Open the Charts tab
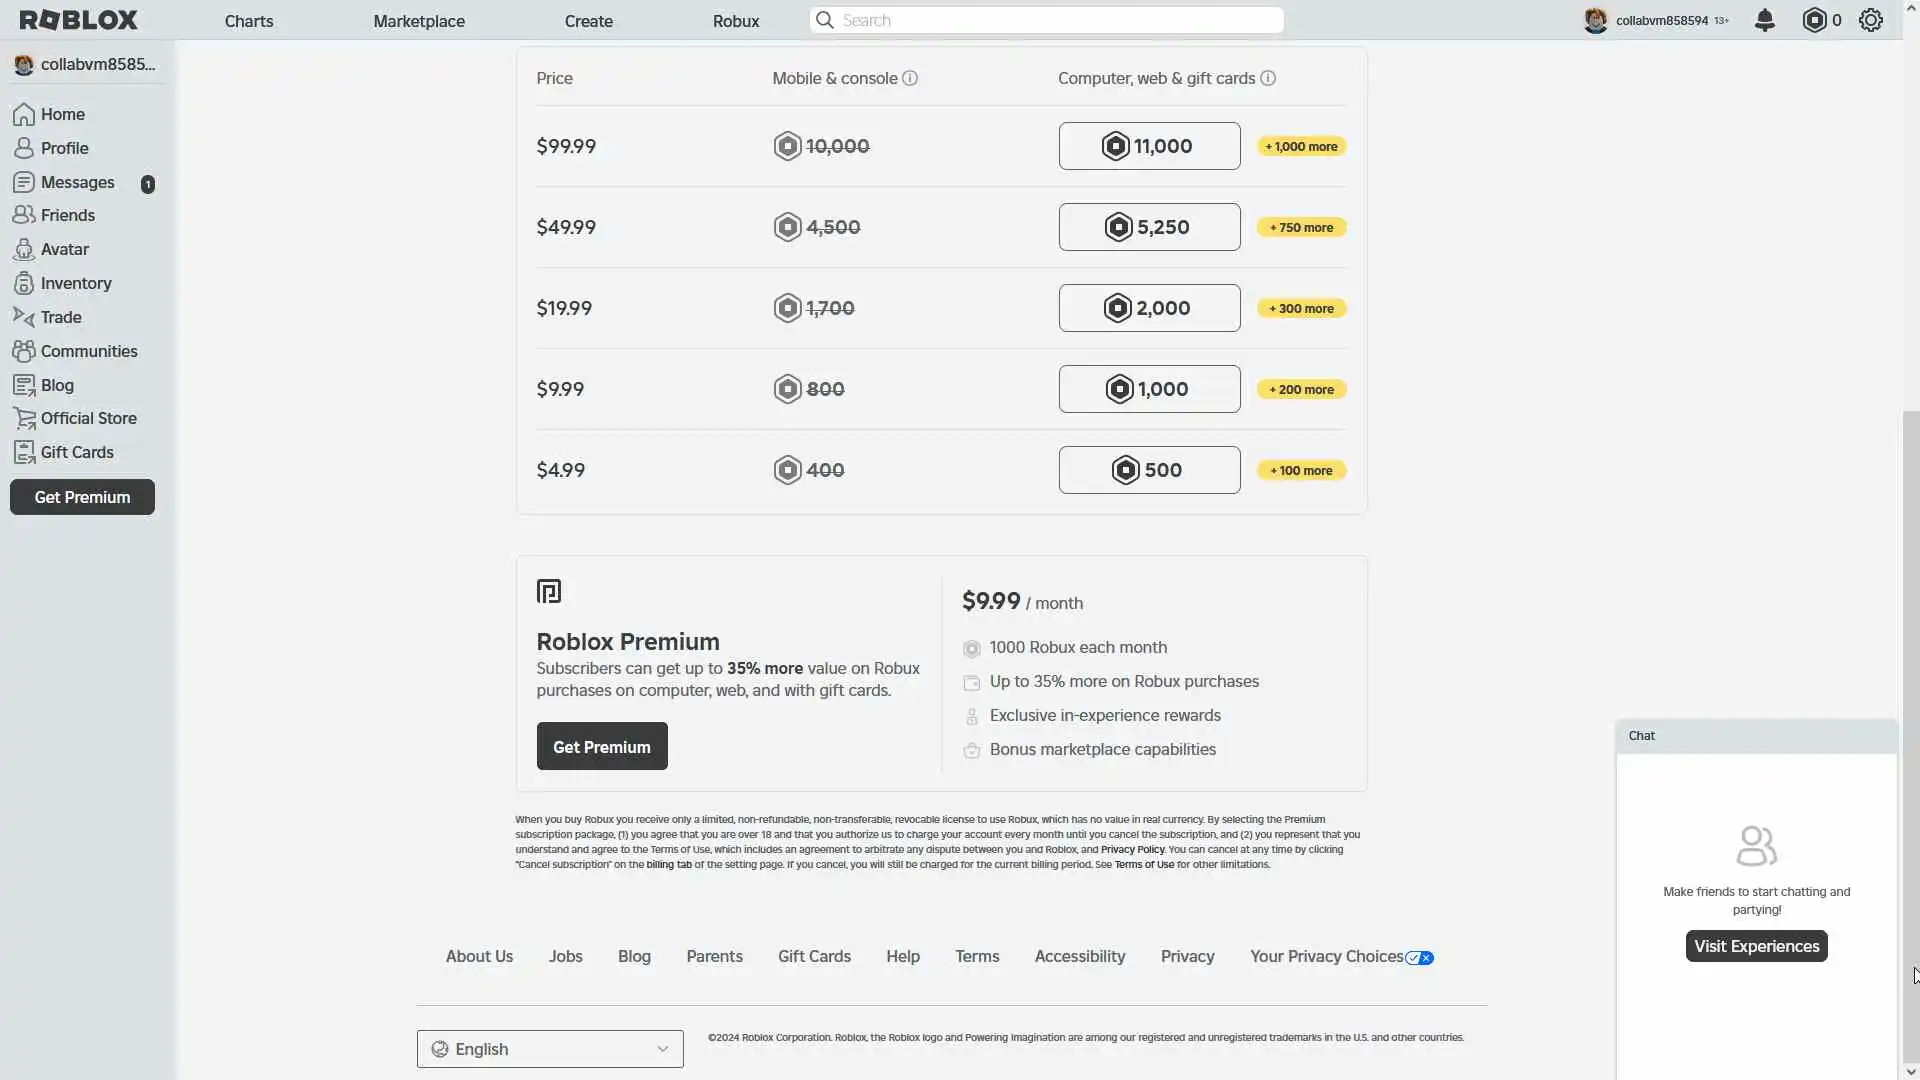 (x=248, y=21)
